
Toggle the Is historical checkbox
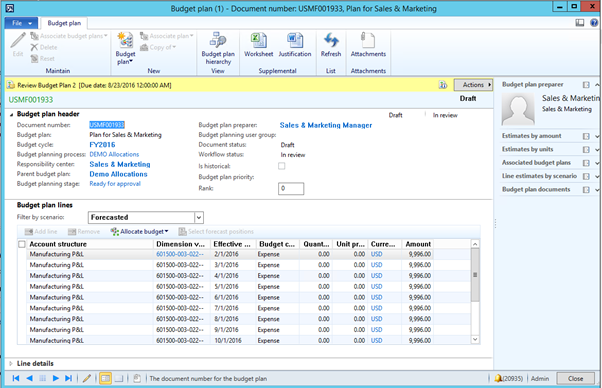281,166
